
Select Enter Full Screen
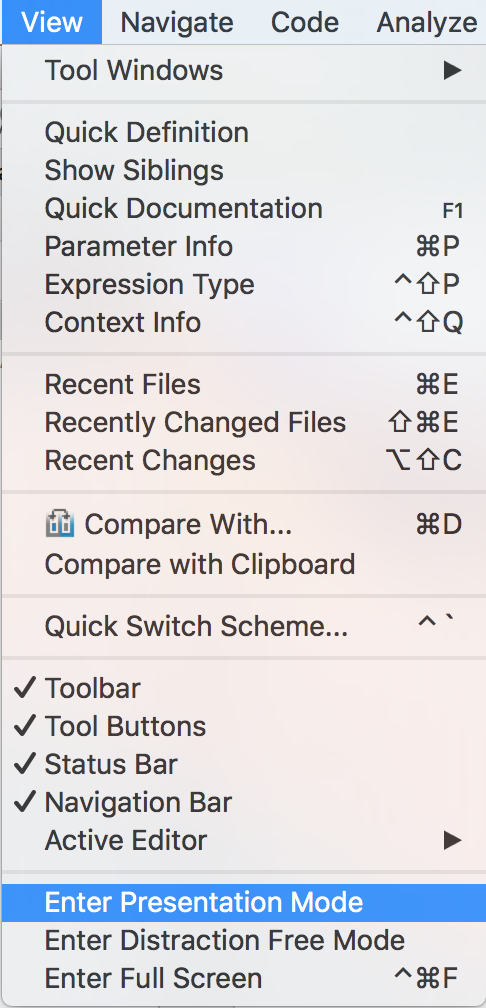coord(243,978)
